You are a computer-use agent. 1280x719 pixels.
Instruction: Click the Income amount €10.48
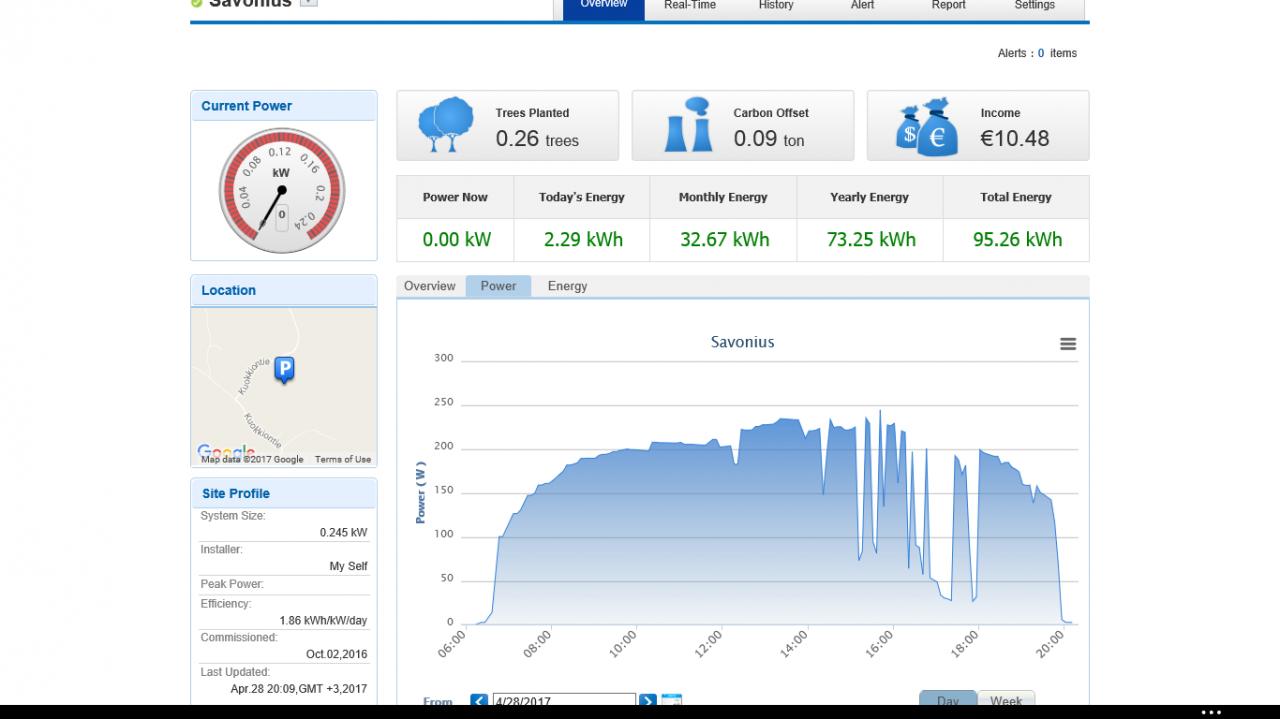tap(1015, 139)
